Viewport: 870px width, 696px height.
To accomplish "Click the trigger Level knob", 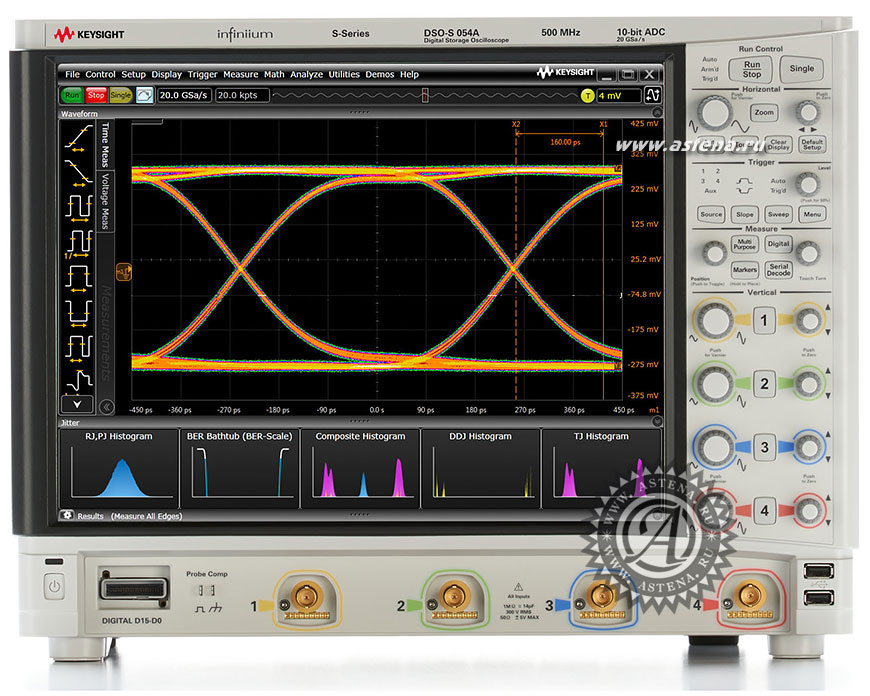I will [807, 184].
